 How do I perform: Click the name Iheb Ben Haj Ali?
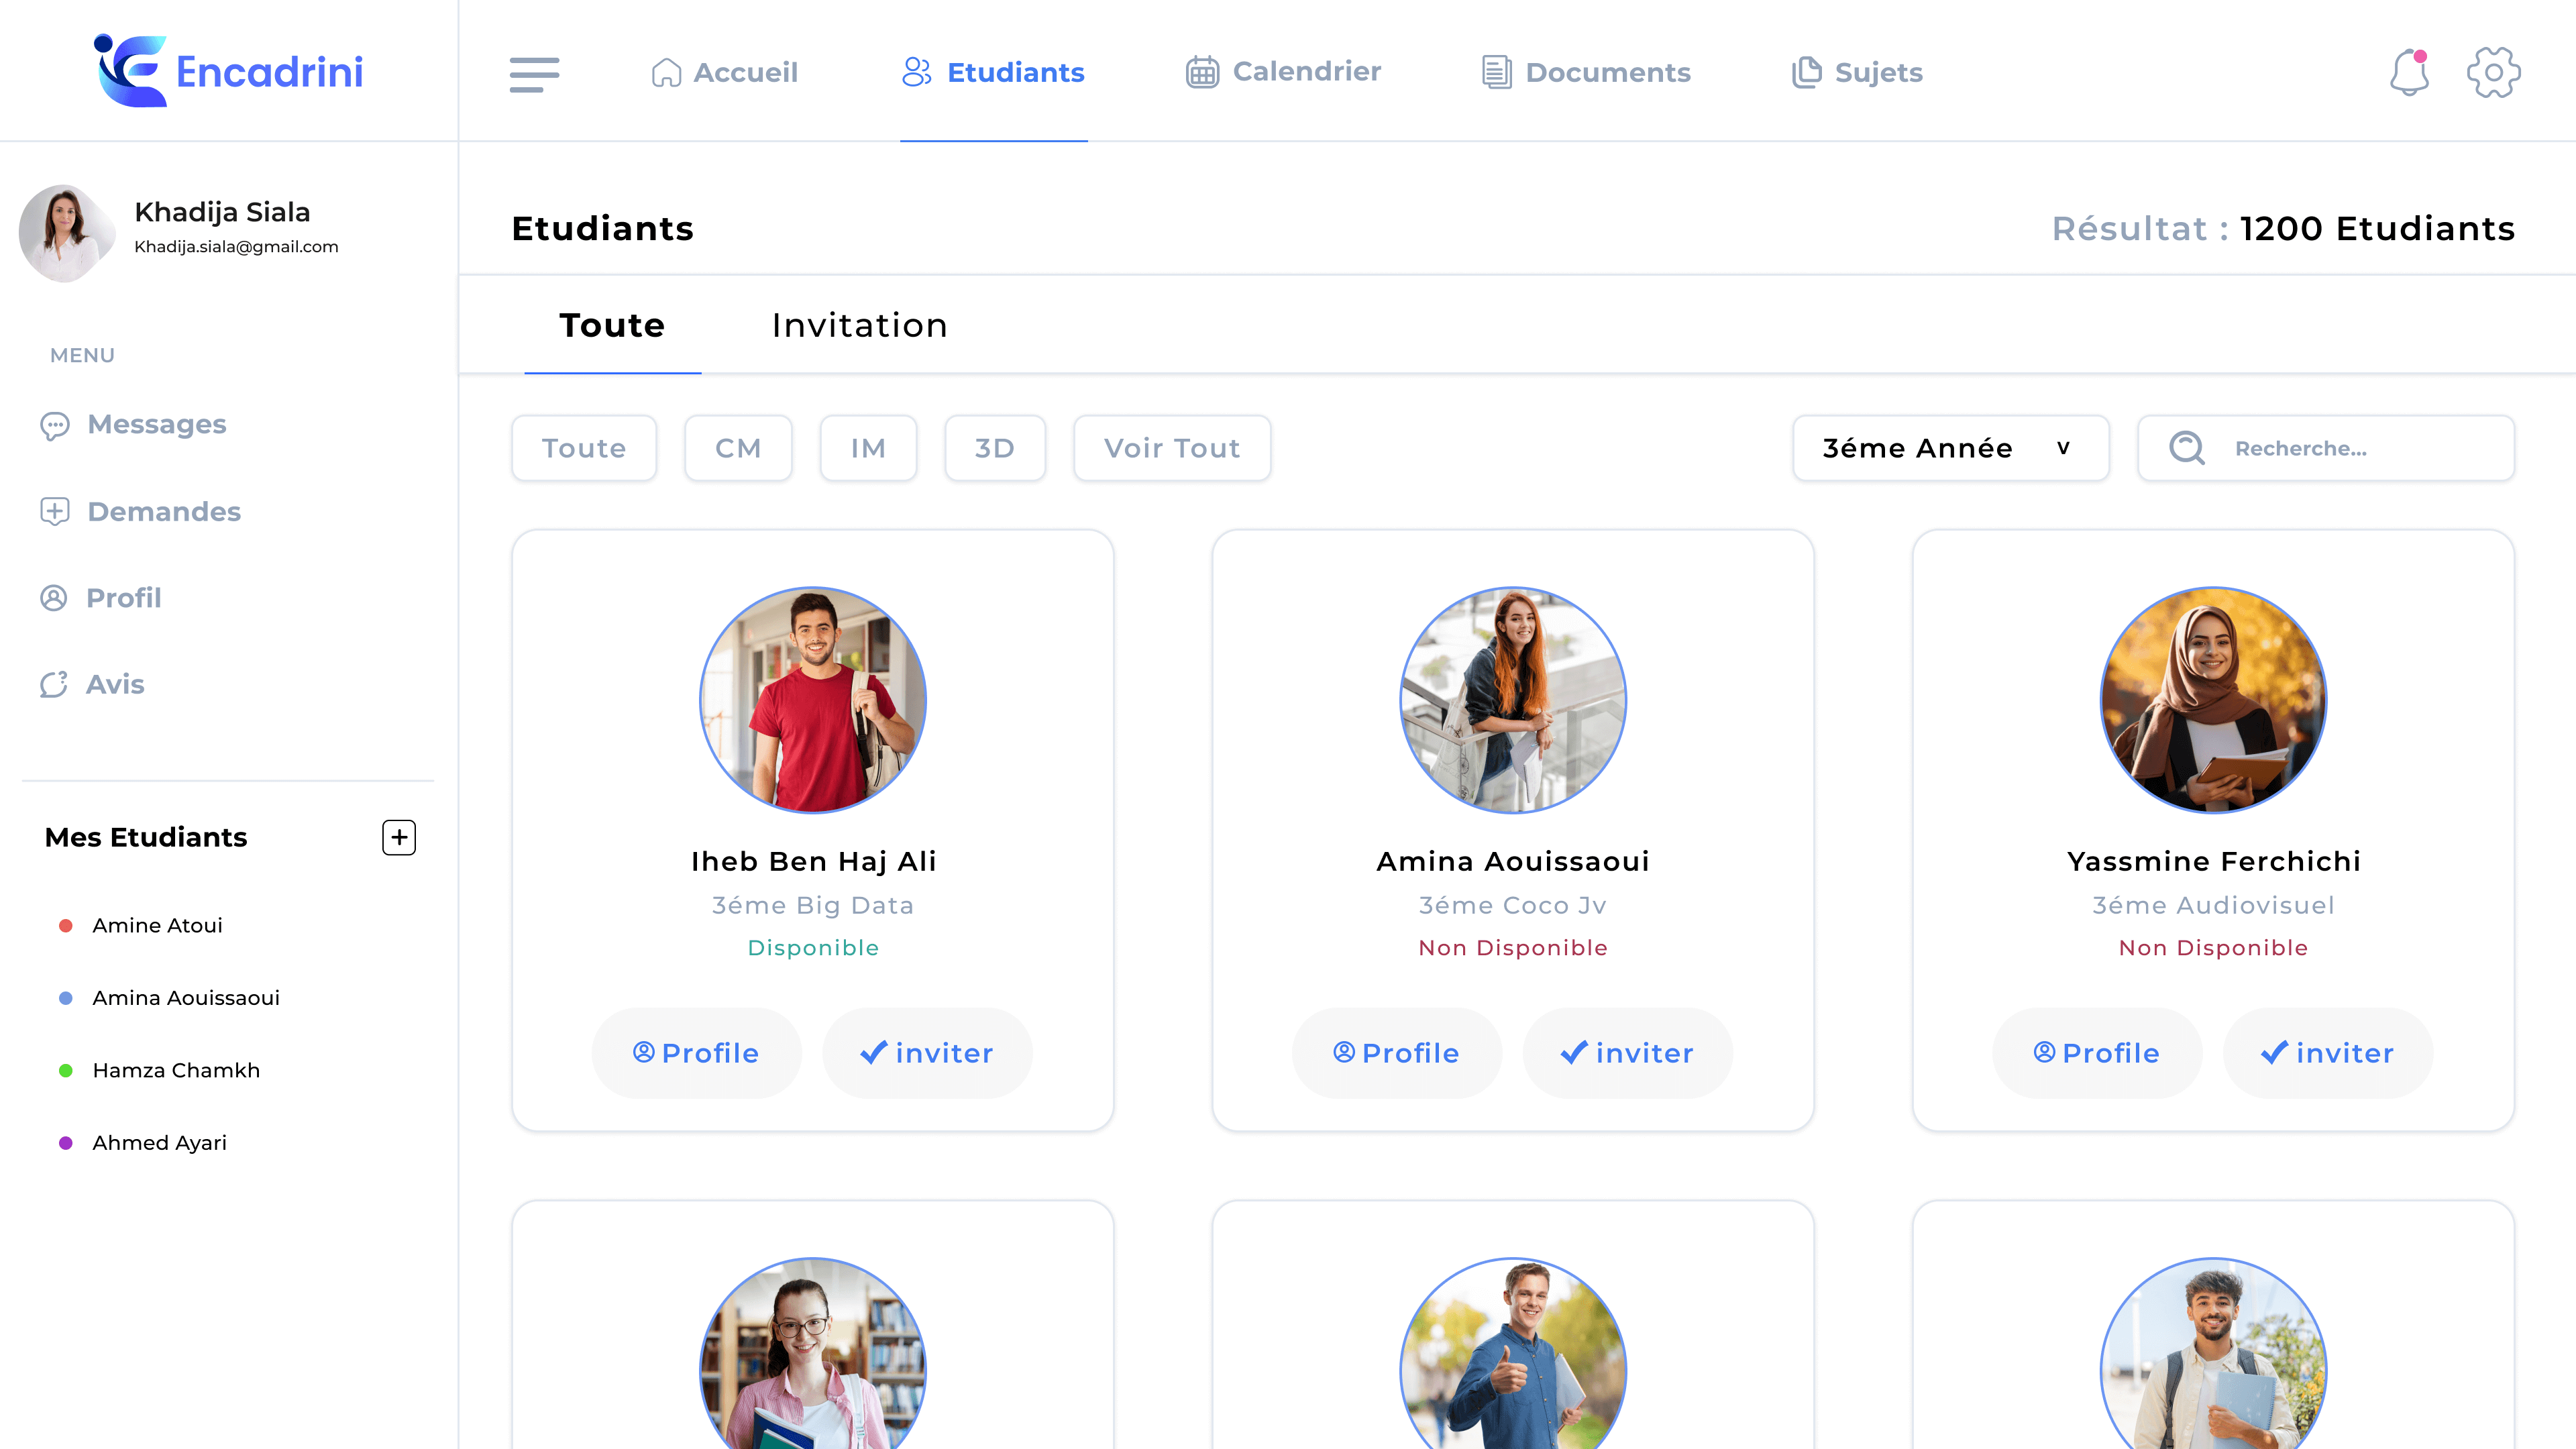(x=813, y=861)
